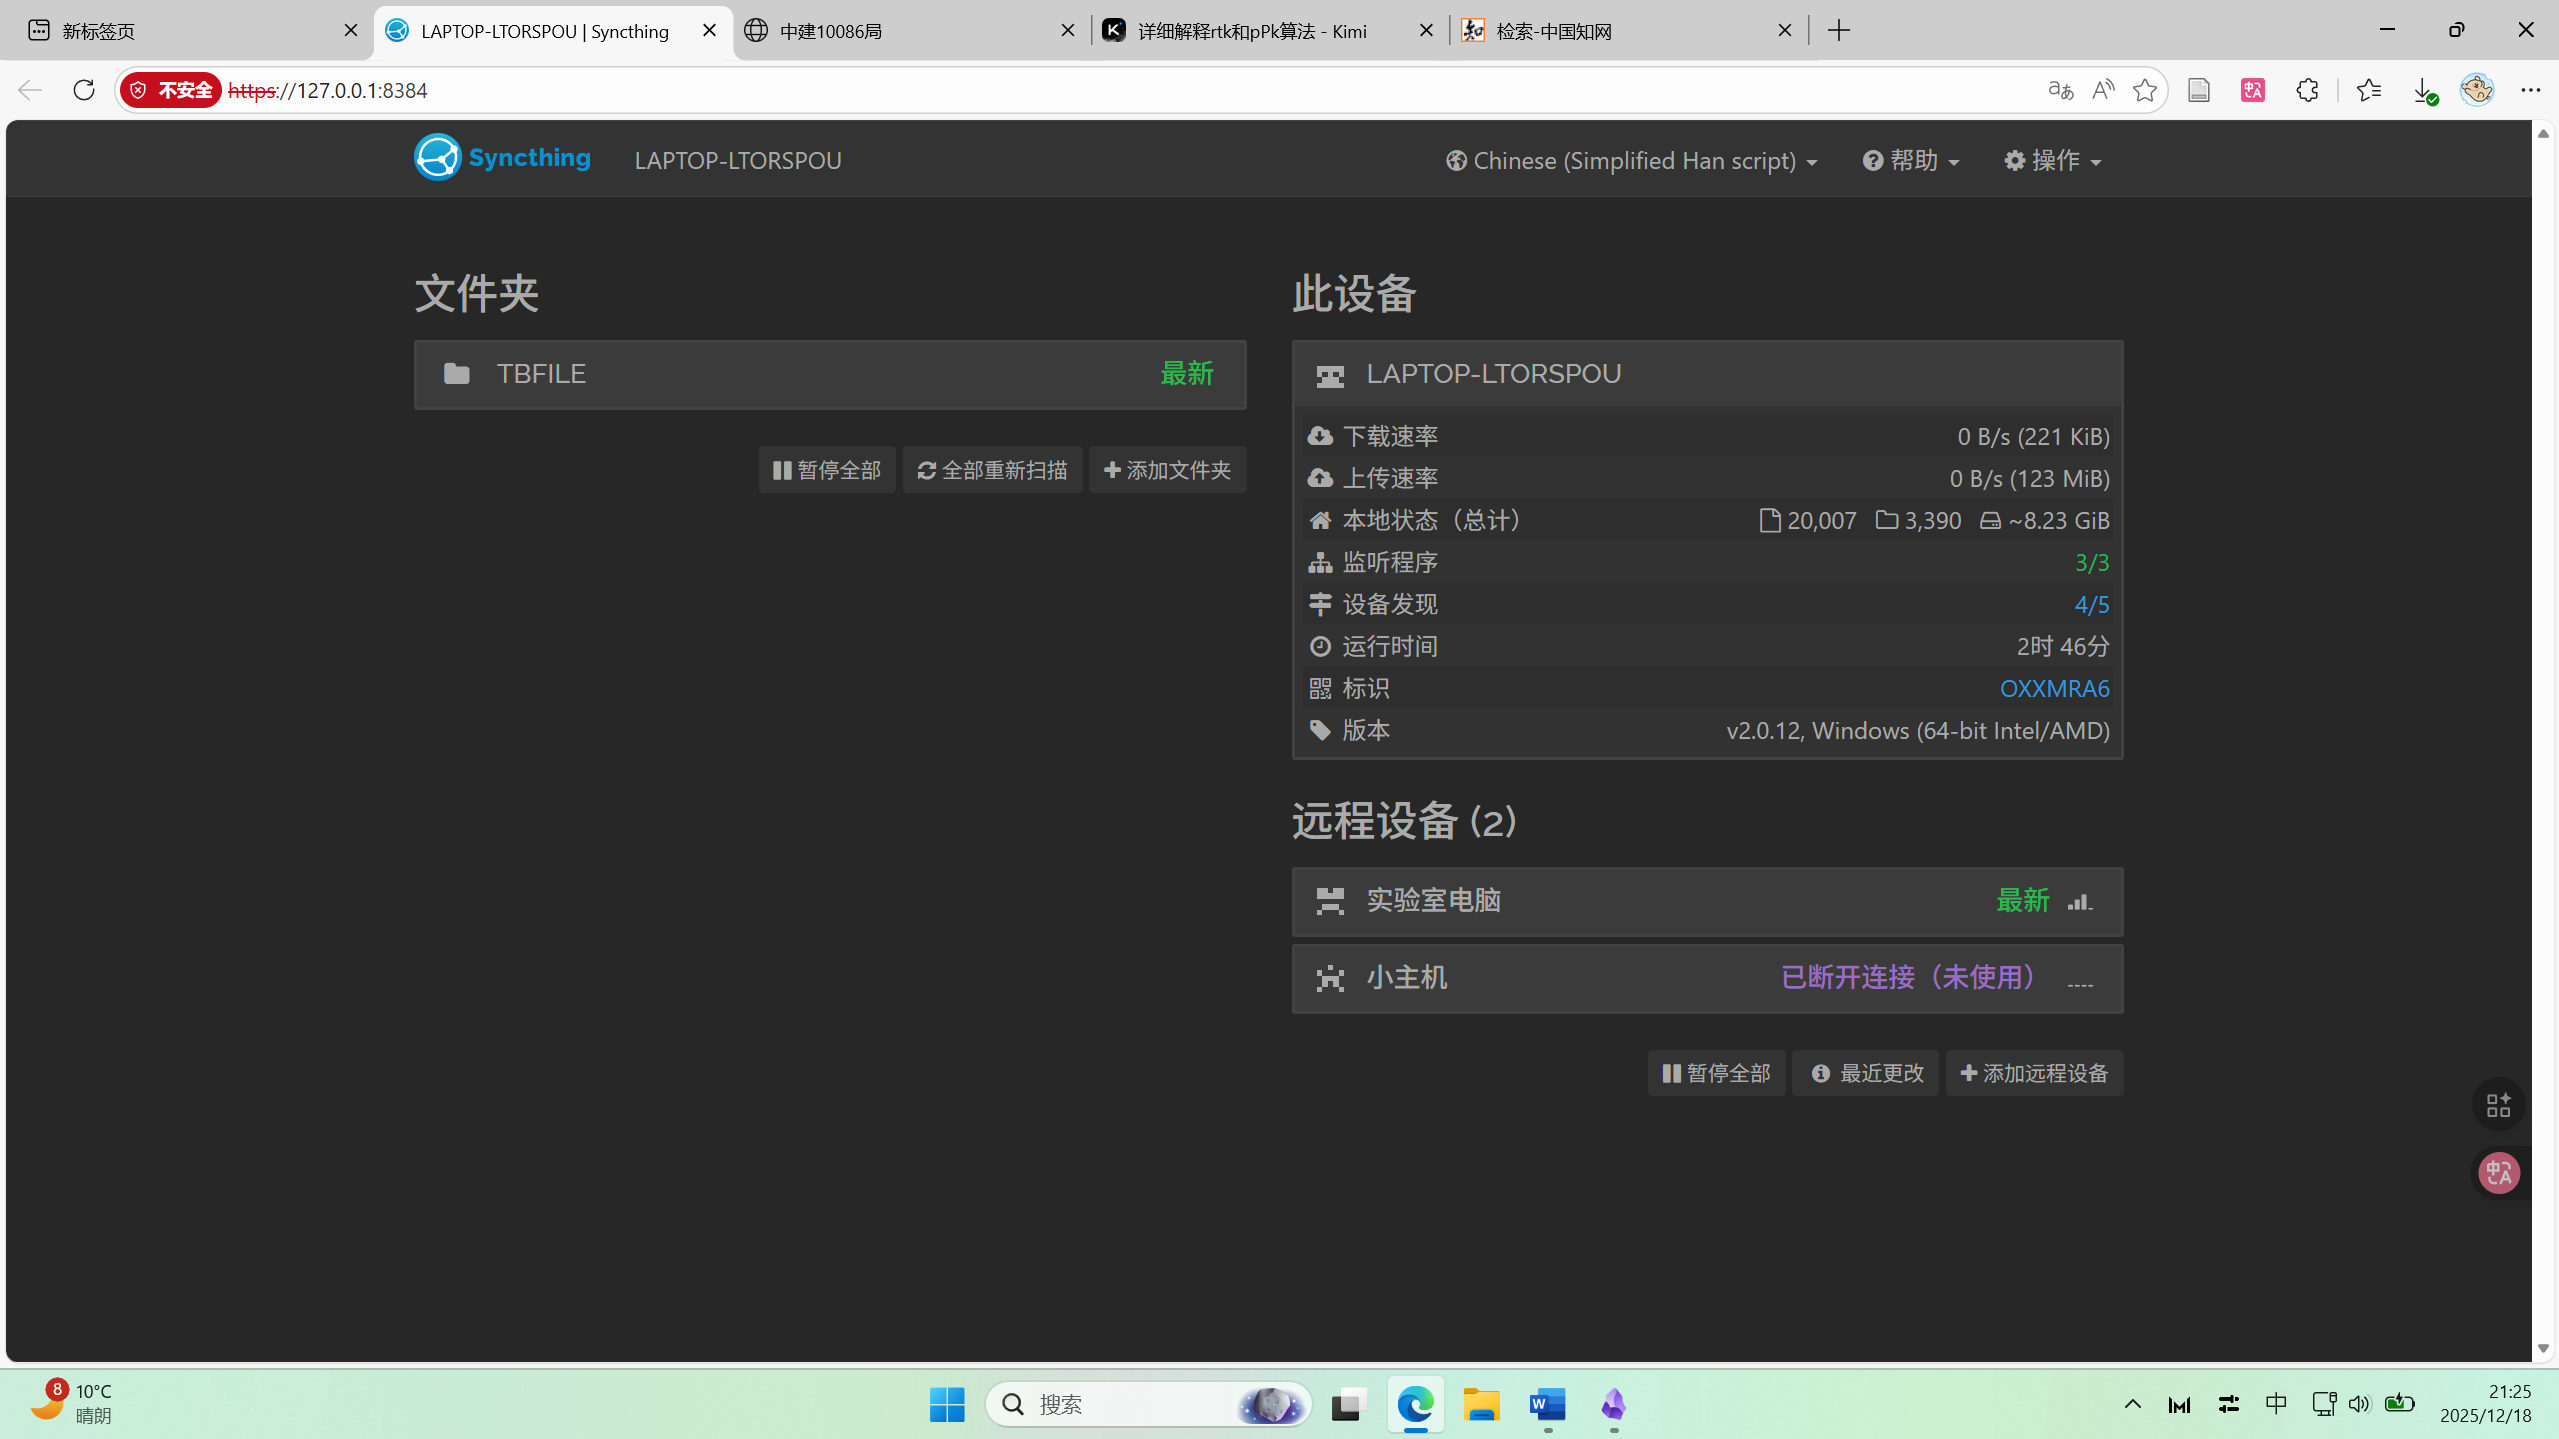Expand the 实验室电脑 remote device panel
Image resolution: width=2559 pixels, height=1439 pixels.
1707,901
